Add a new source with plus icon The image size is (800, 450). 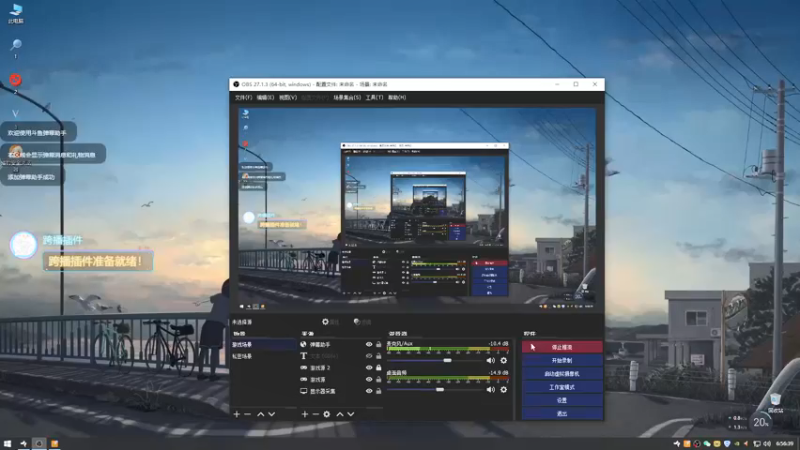[305, 414]
